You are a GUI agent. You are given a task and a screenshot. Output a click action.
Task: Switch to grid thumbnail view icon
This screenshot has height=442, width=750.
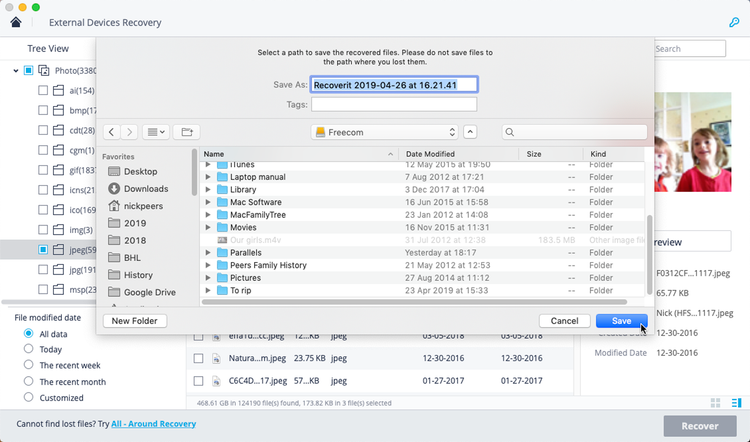click(x=716, y=403)
